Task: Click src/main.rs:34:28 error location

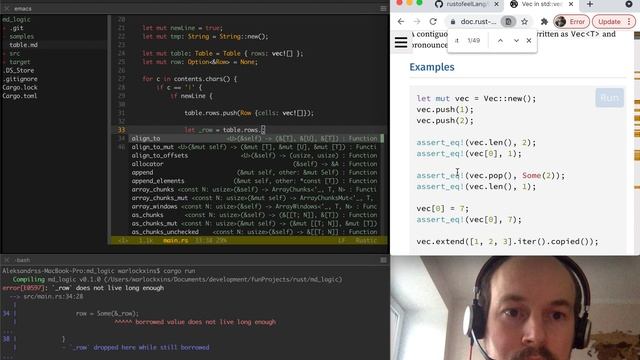Action: pyautogui.click(x=53, y=297)
